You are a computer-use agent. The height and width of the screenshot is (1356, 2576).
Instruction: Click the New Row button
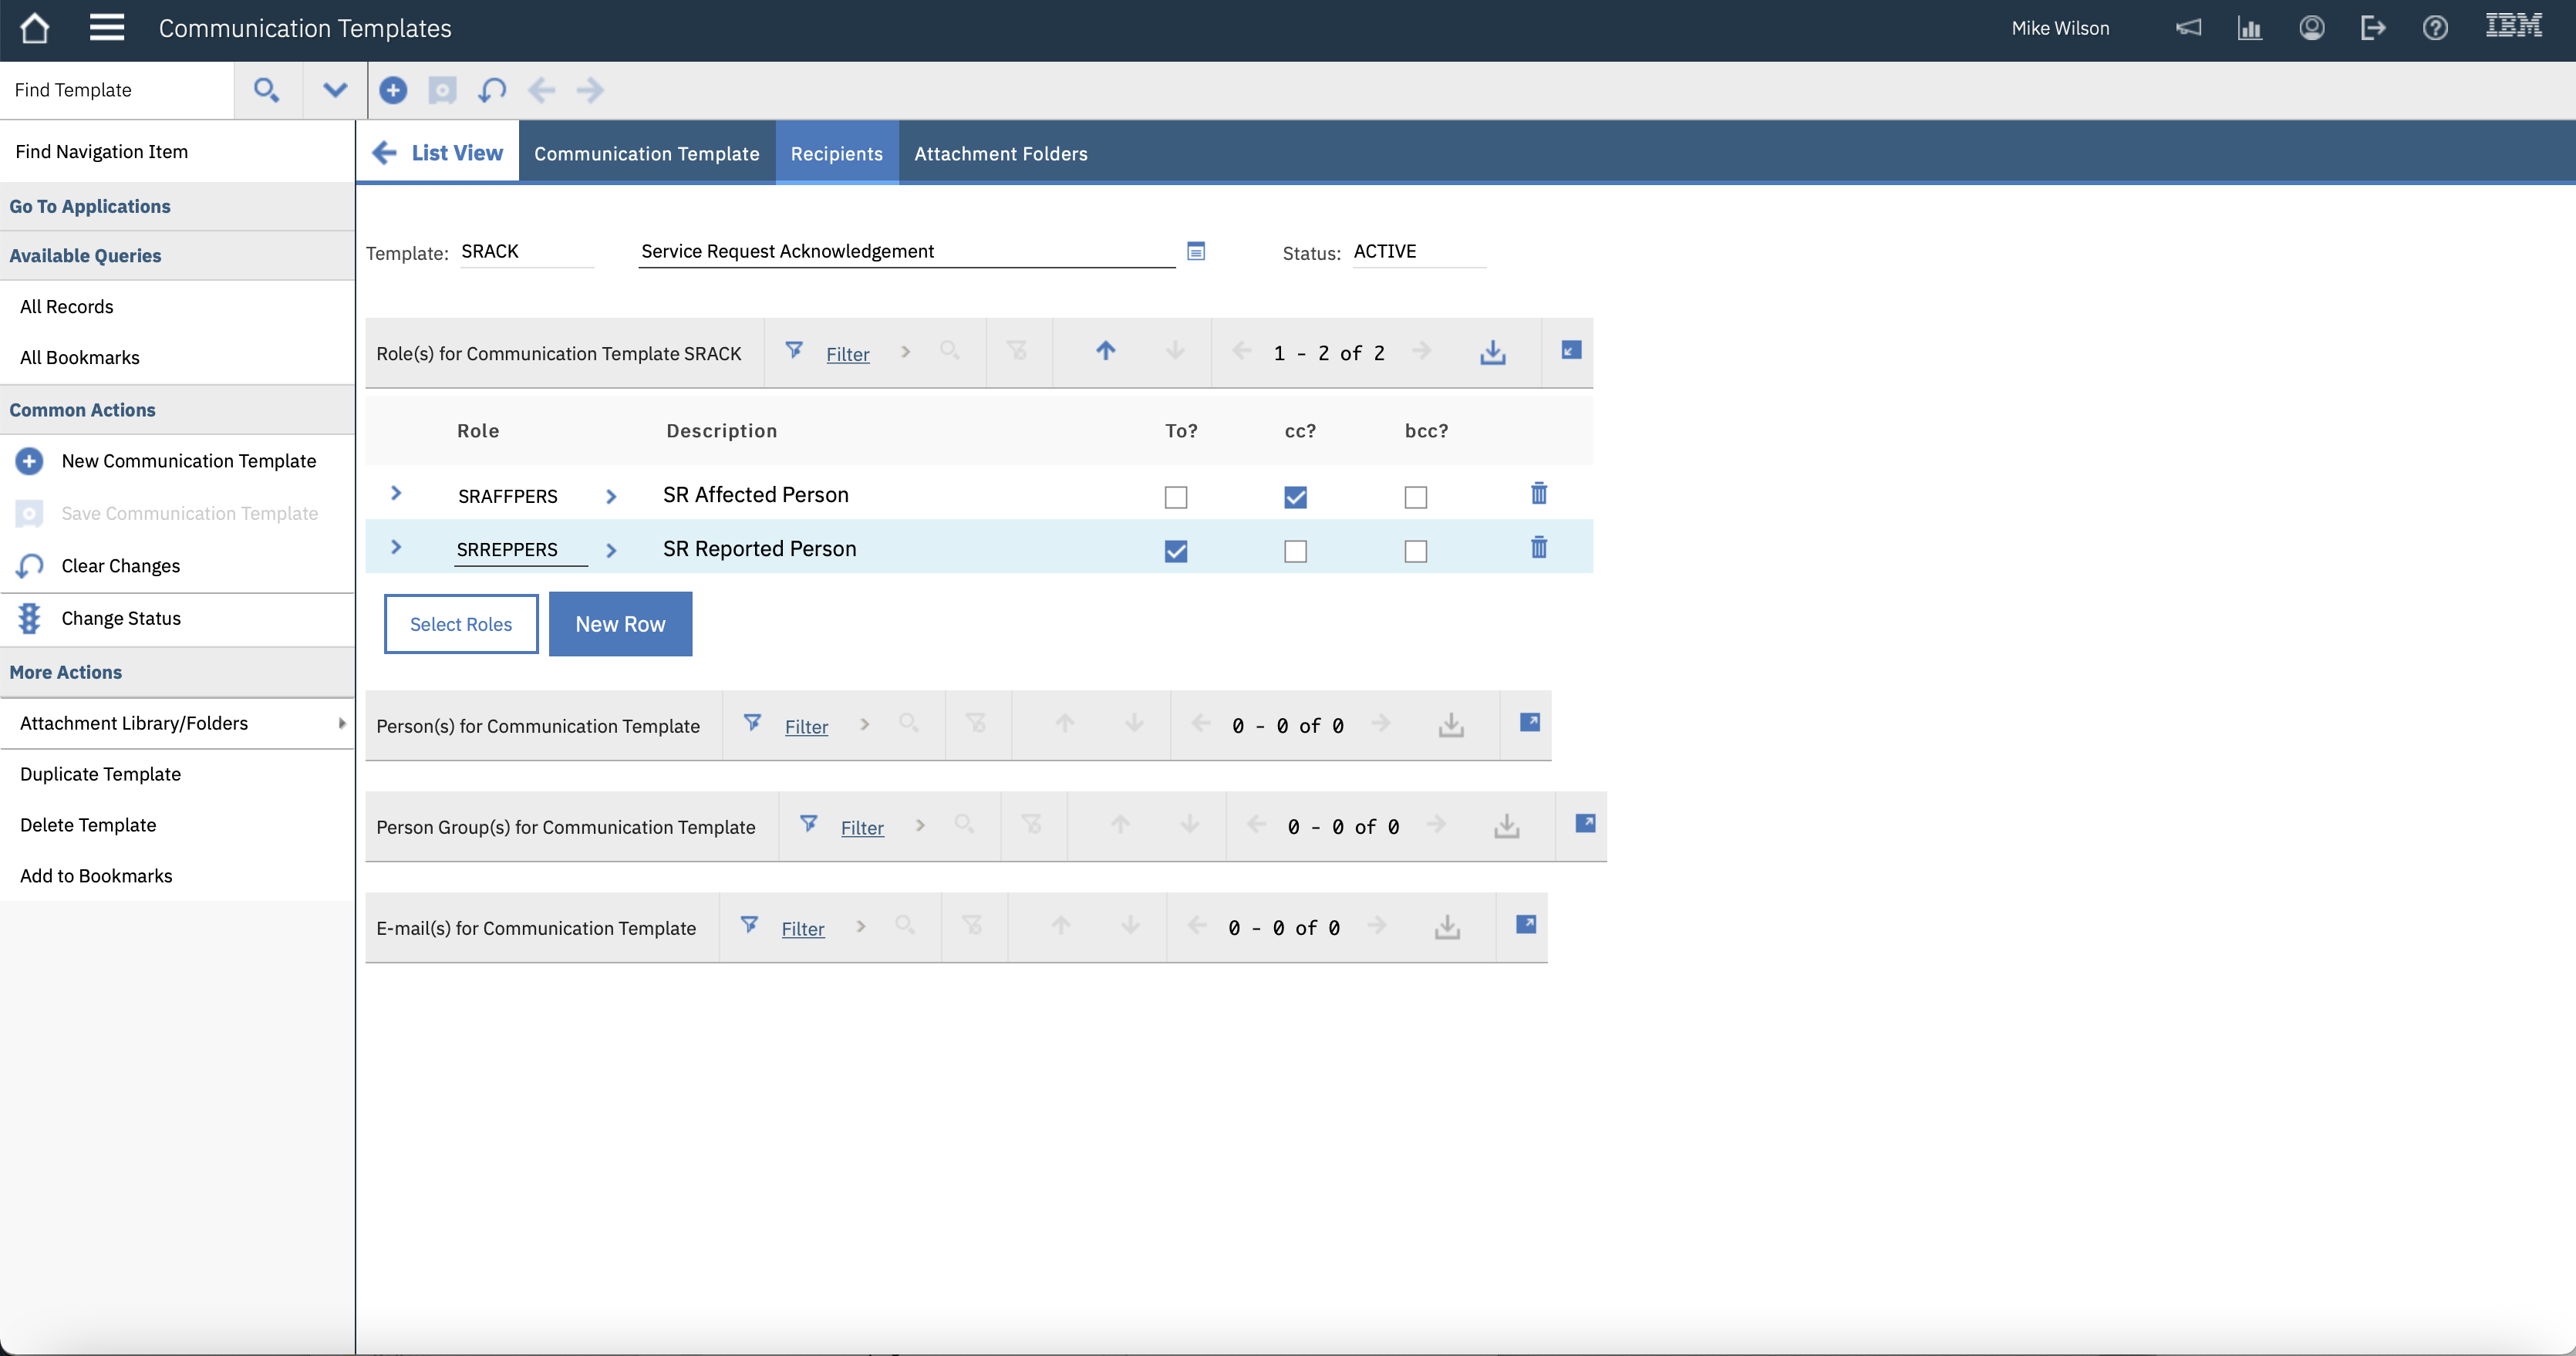click(620, 624)
